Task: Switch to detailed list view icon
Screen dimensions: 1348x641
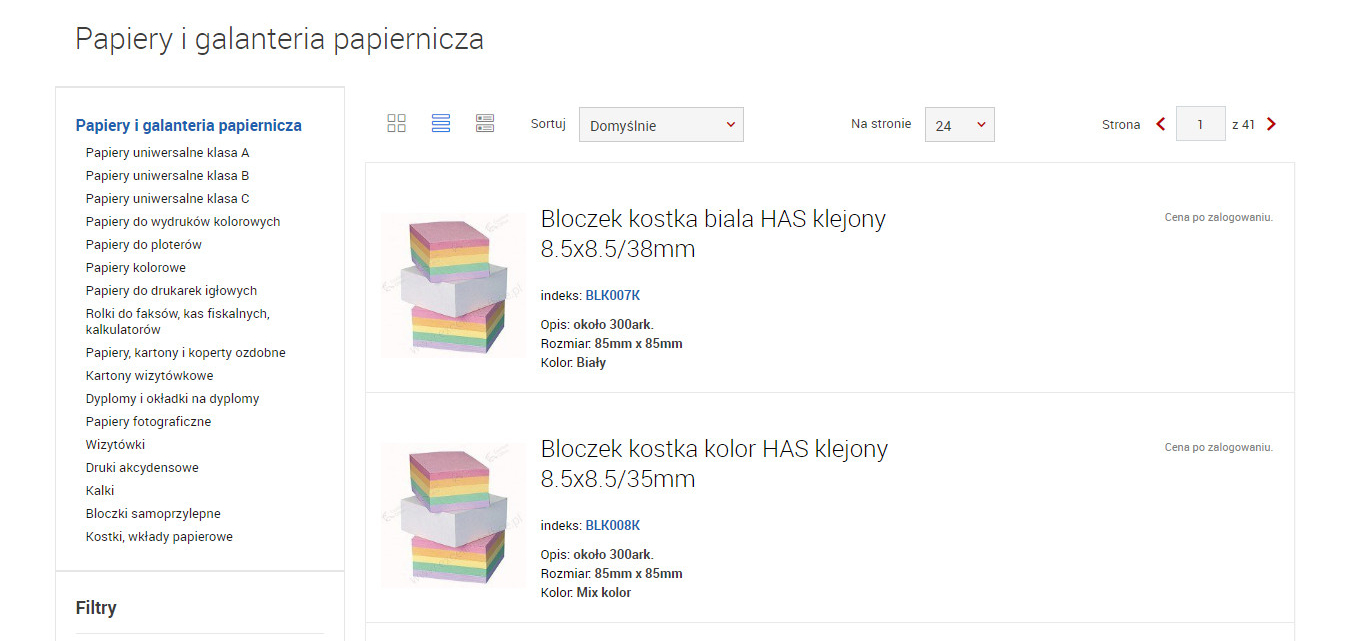Action: point(485,123)
